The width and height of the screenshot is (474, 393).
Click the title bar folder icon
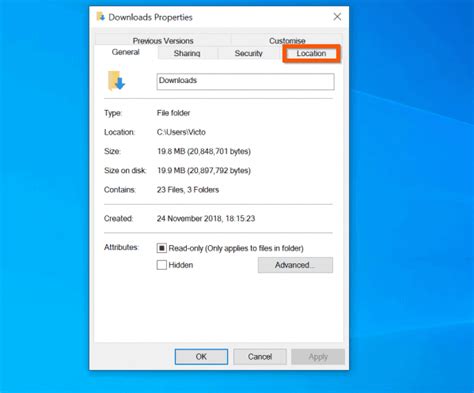100,17
